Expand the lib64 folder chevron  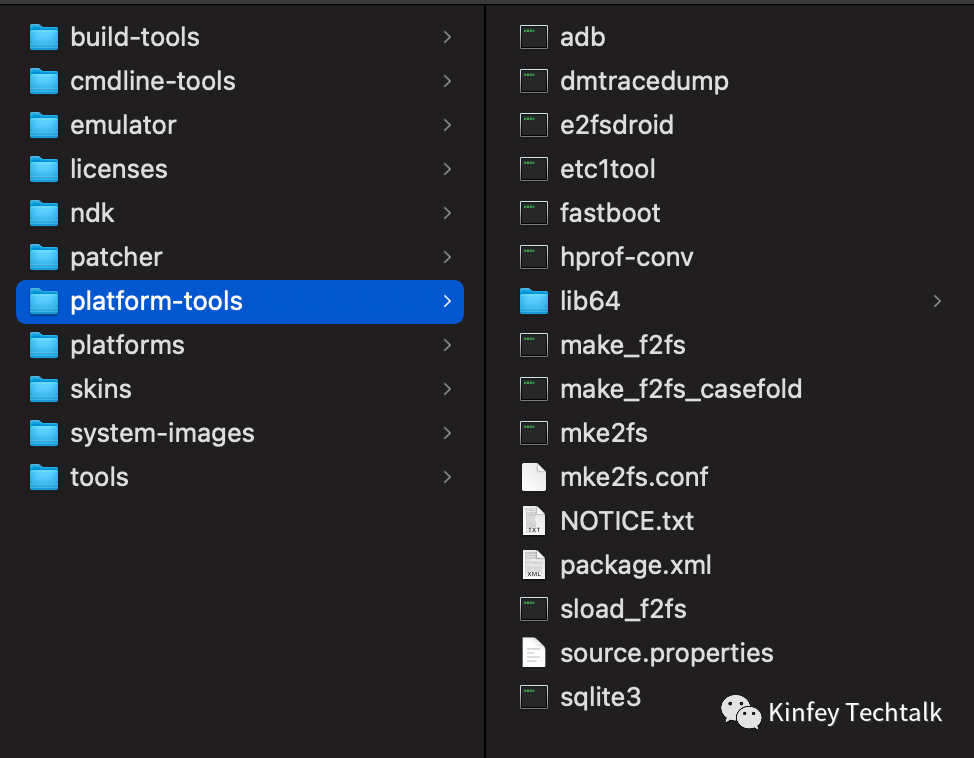937,301
